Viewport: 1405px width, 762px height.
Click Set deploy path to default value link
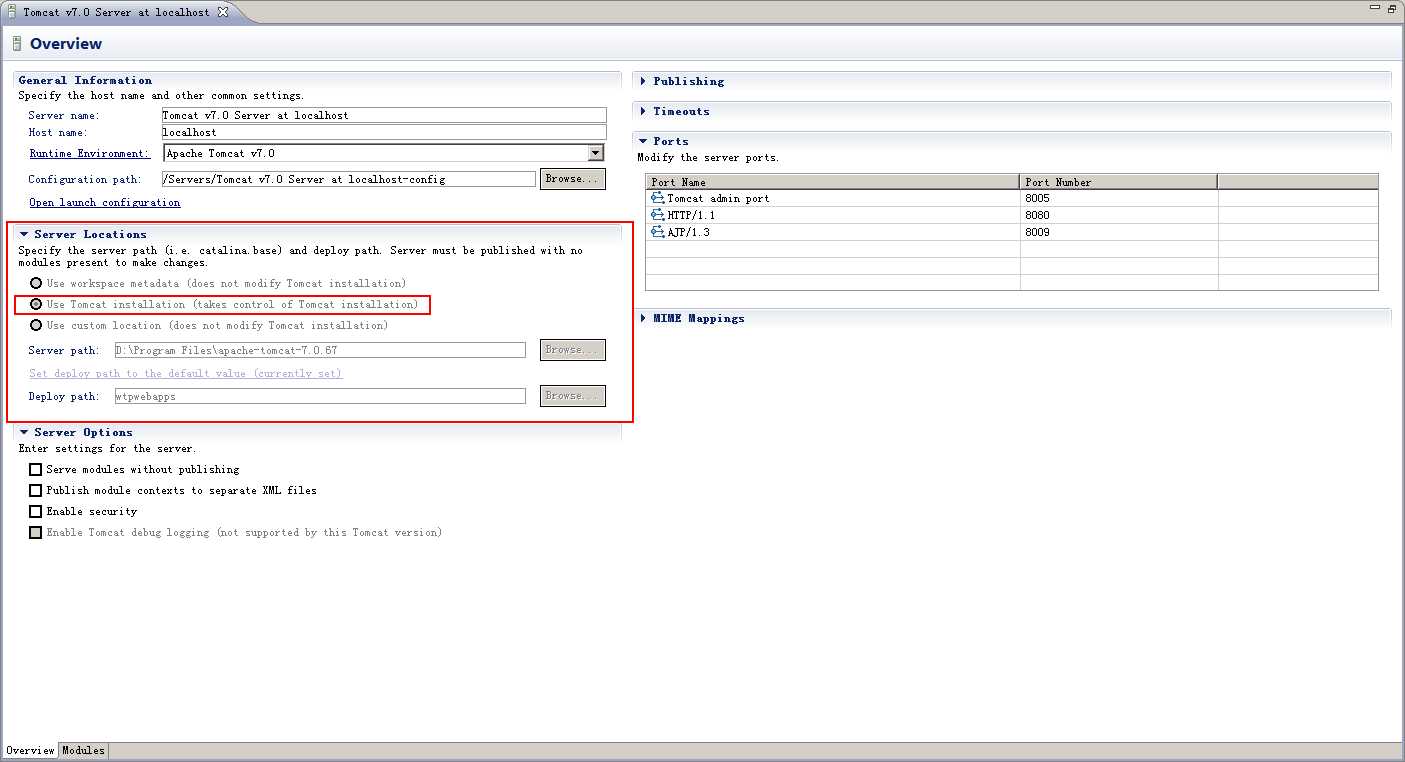pos(186,373)
